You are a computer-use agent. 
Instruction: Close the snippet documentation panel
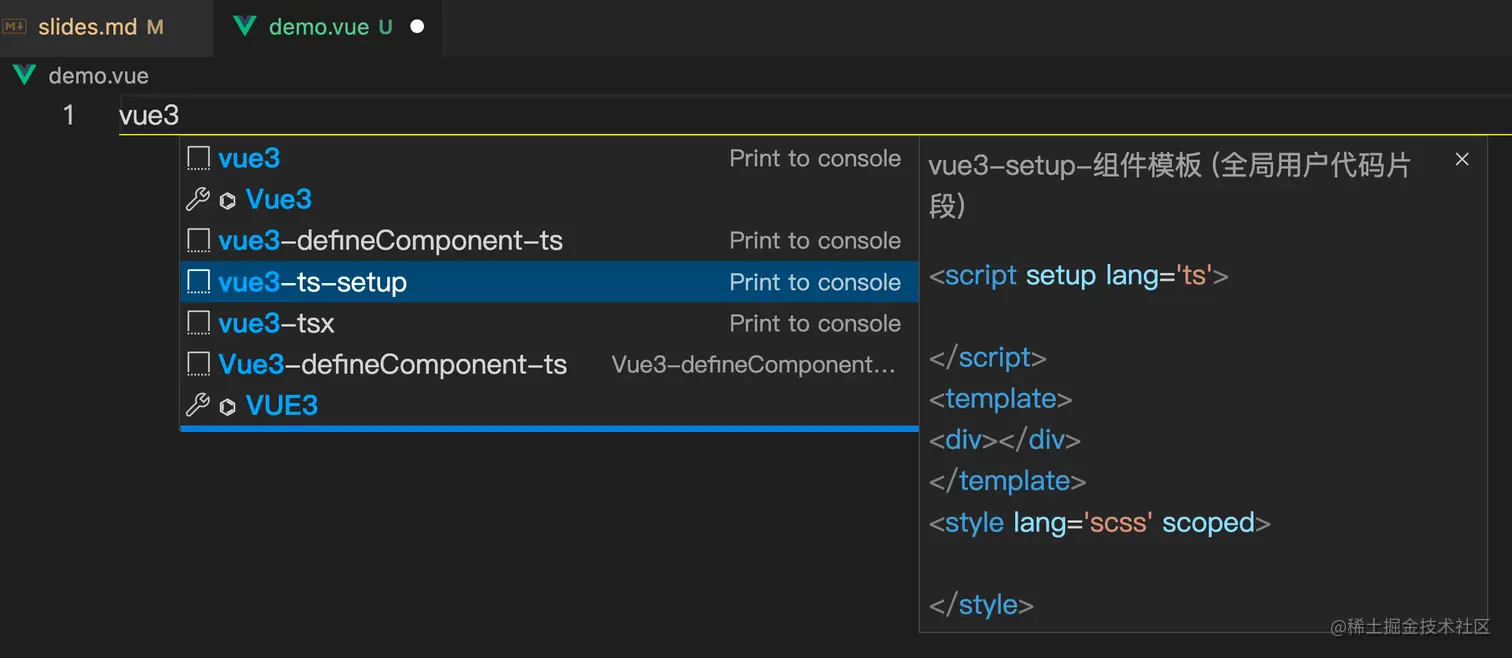pos(1462,159)
